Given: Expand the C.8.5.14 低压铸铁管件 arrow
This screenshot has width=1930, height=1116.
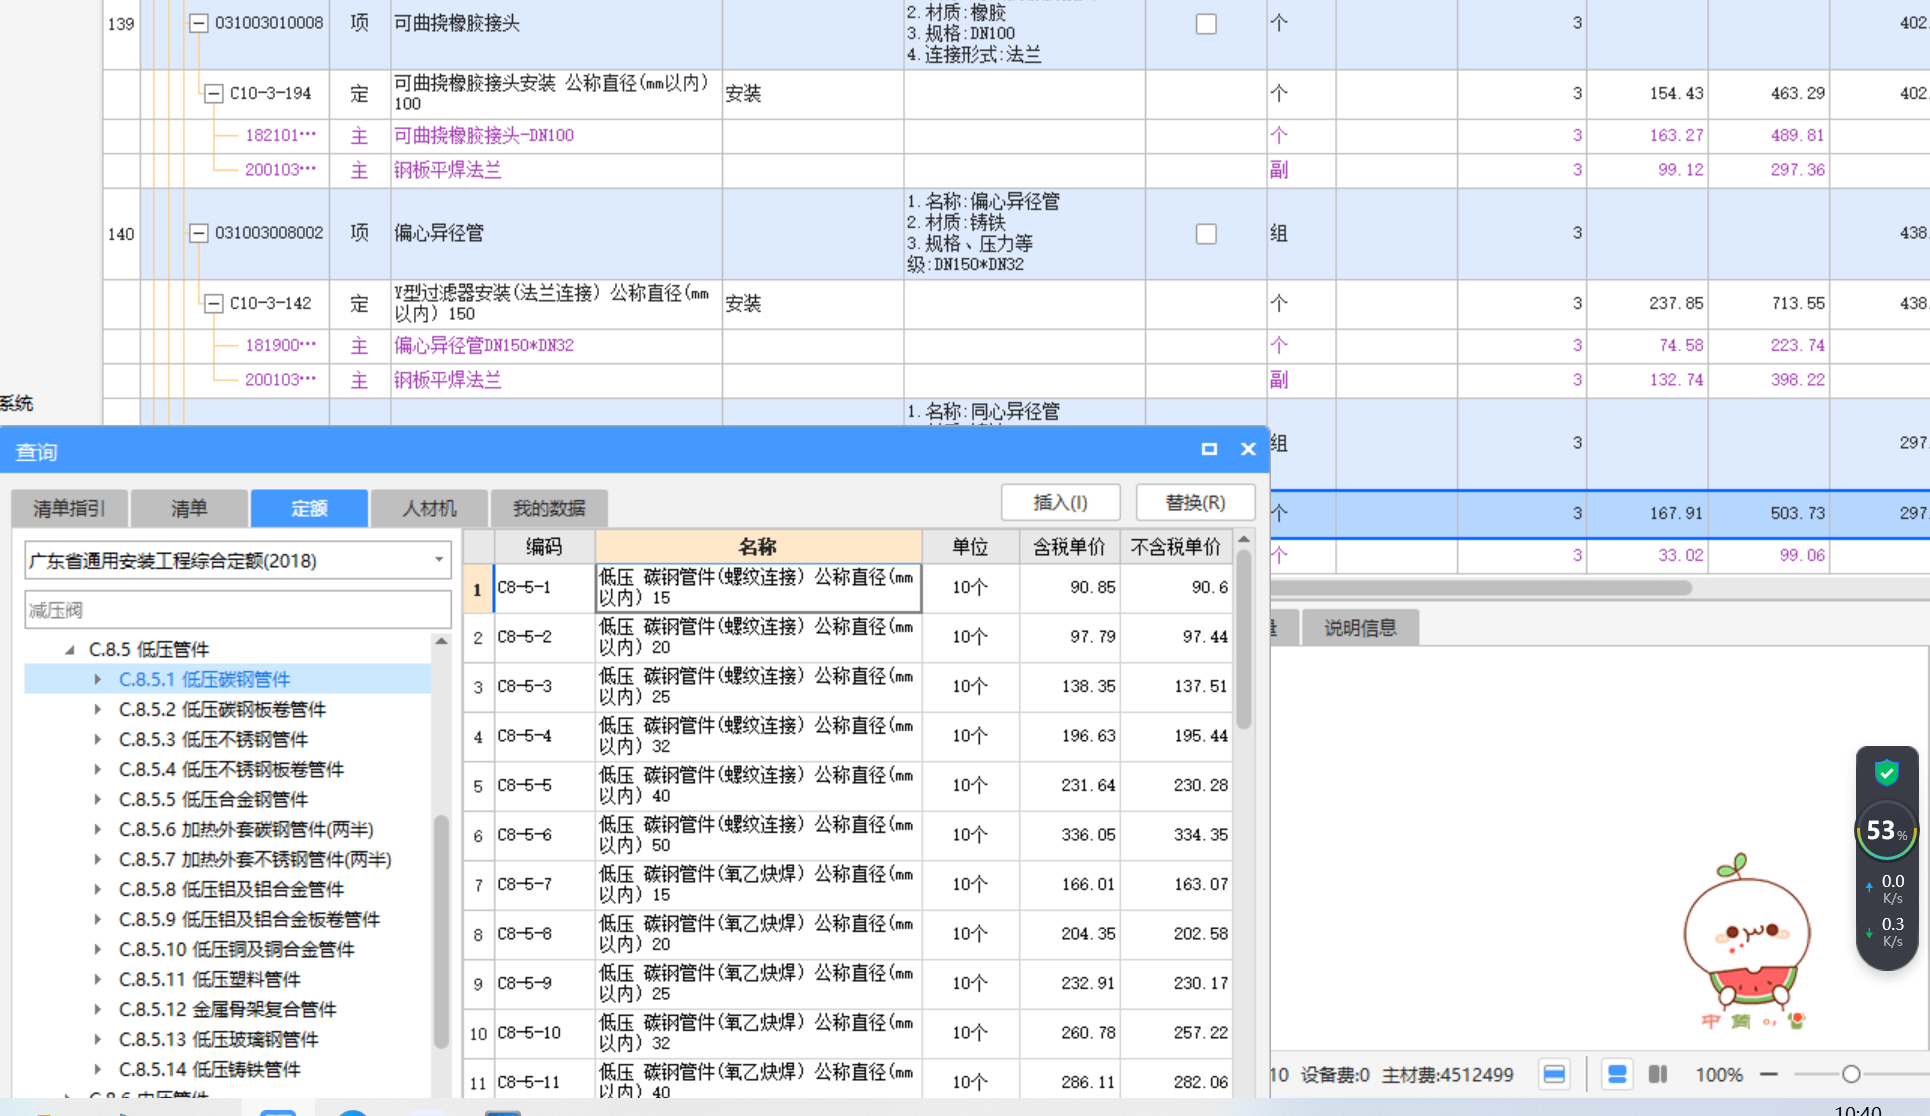Looking at the screenshot, I should coord(98,1069).
